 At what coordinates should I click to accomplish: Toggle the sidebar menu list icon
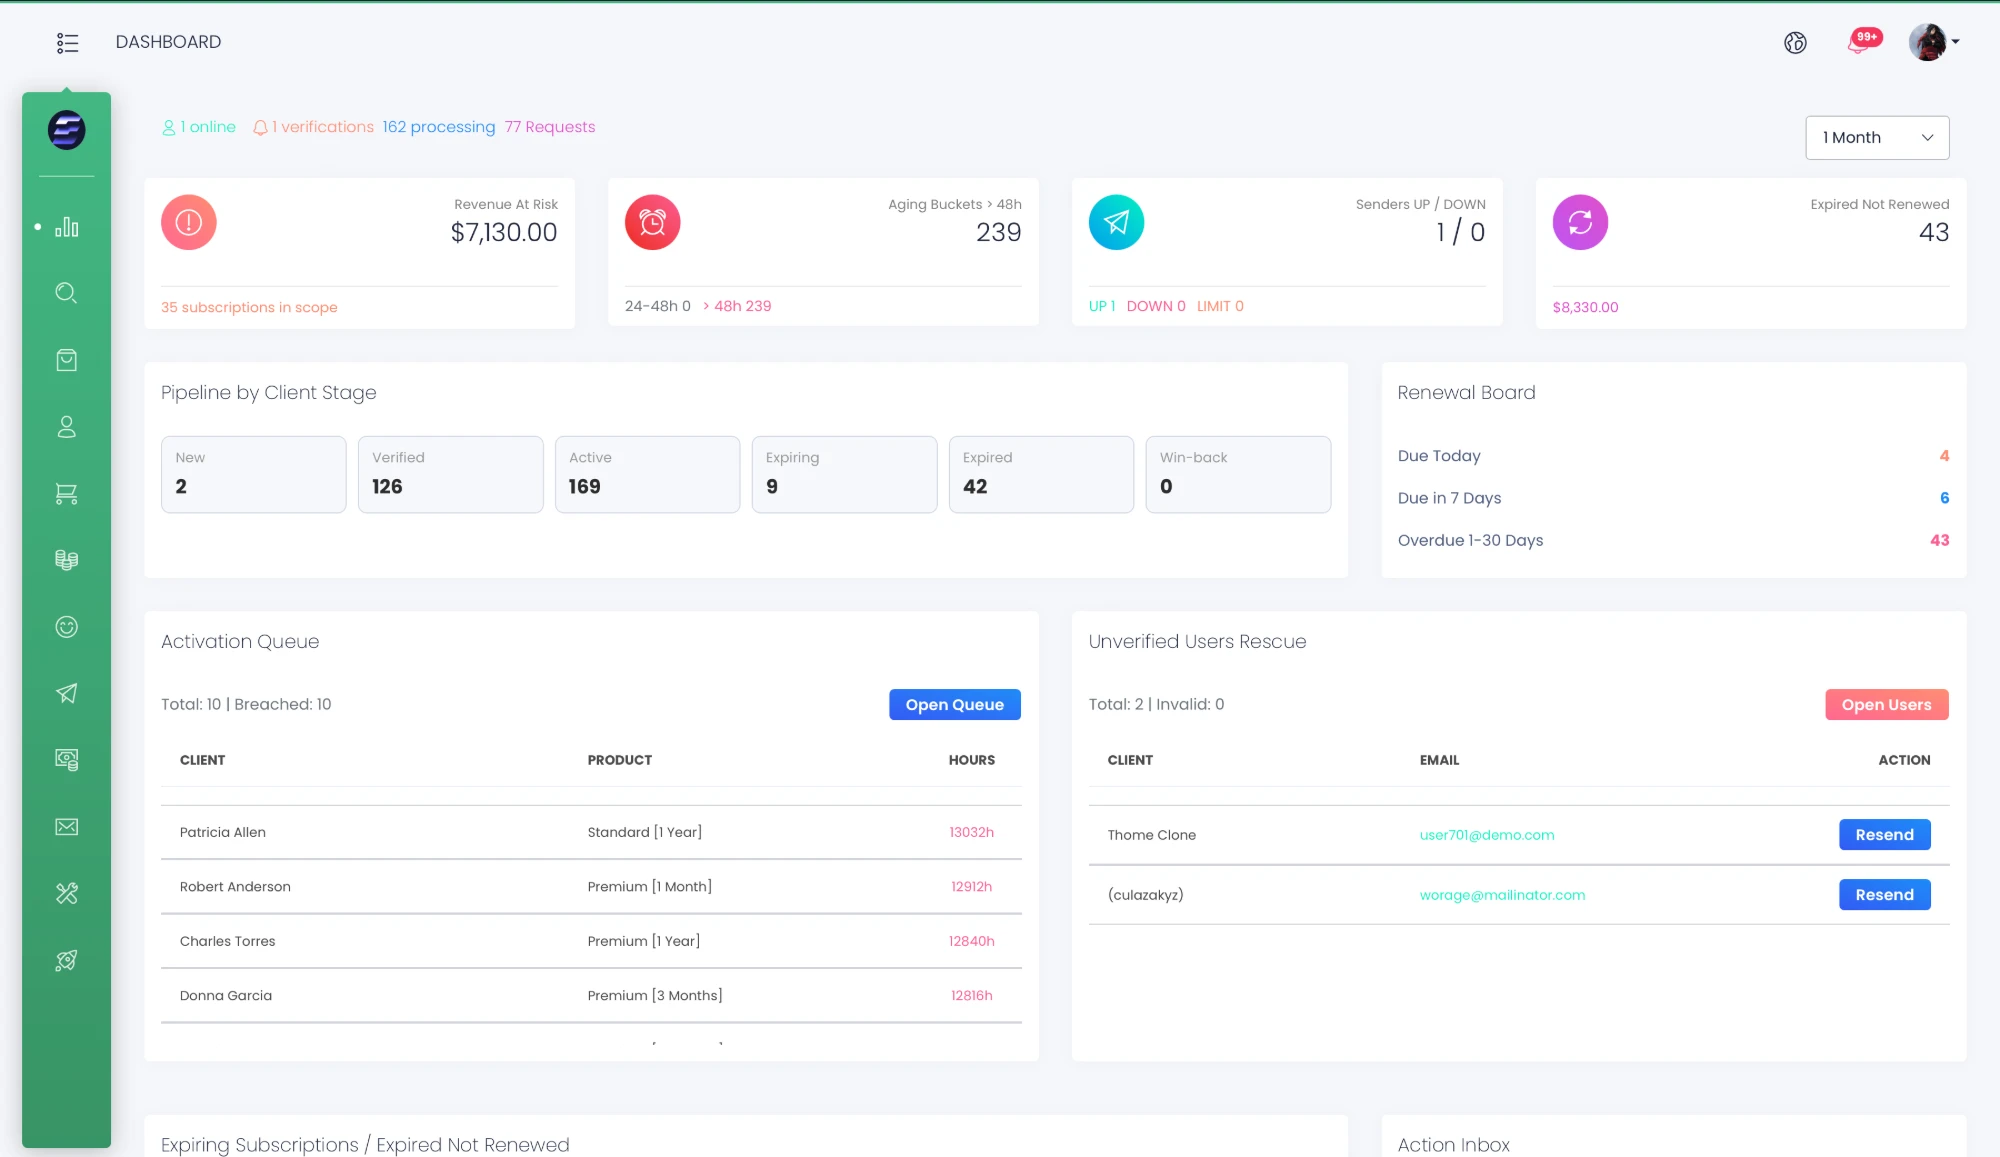[67, 43]
